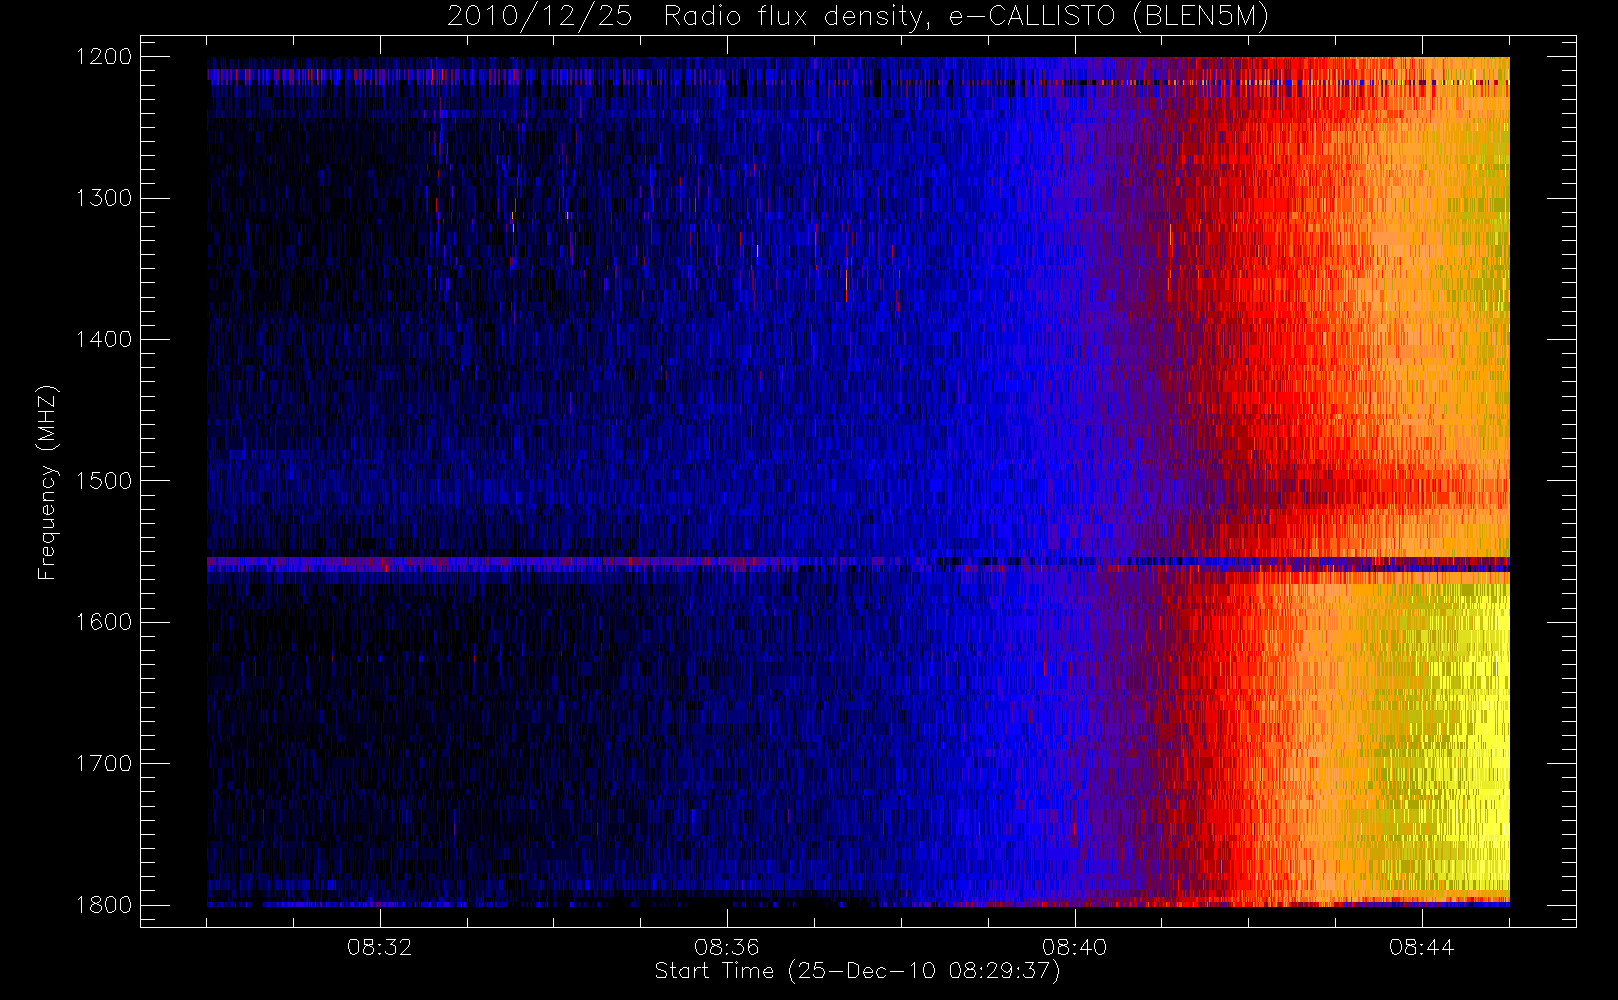This screenshot has width=1618, height=1000.
Task: Click the 1800 frequency tick label
Action: [x=104, y=905]
